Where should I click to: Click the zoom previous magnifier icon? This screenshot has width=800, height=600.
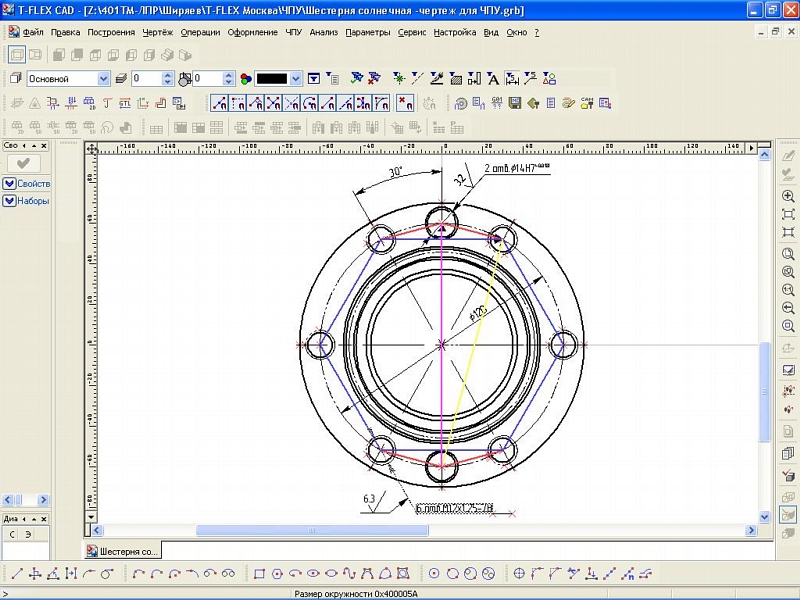coord(788,308)
